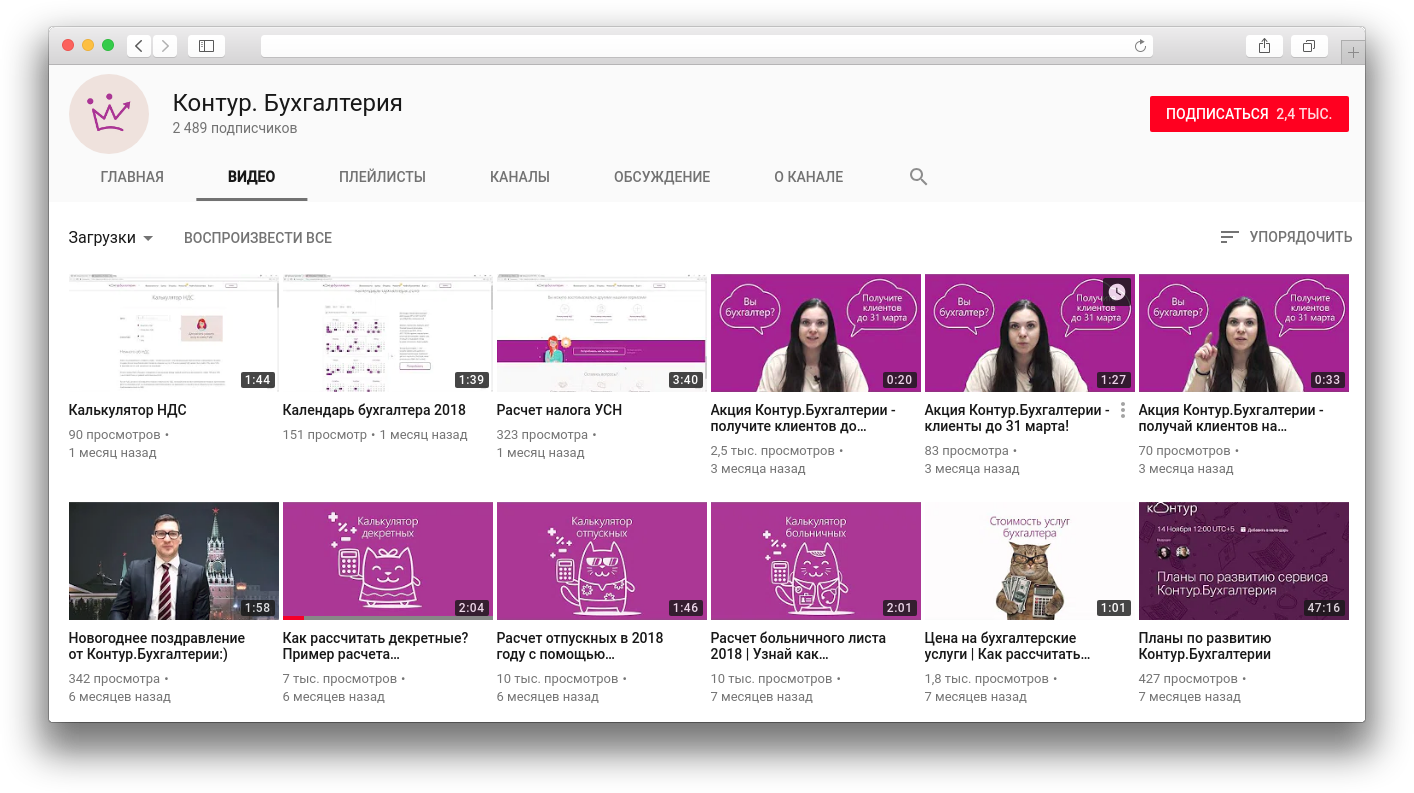Click the '342 просмотра' view count
This screenshot has height=793, width=1414.
[x=114, y=679]
